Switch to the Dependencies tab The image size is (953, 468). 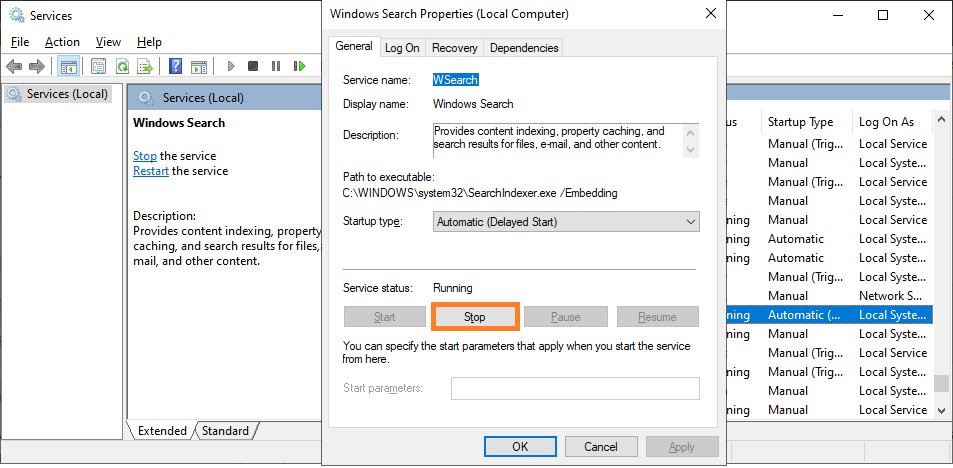click(x=524, y=48)
